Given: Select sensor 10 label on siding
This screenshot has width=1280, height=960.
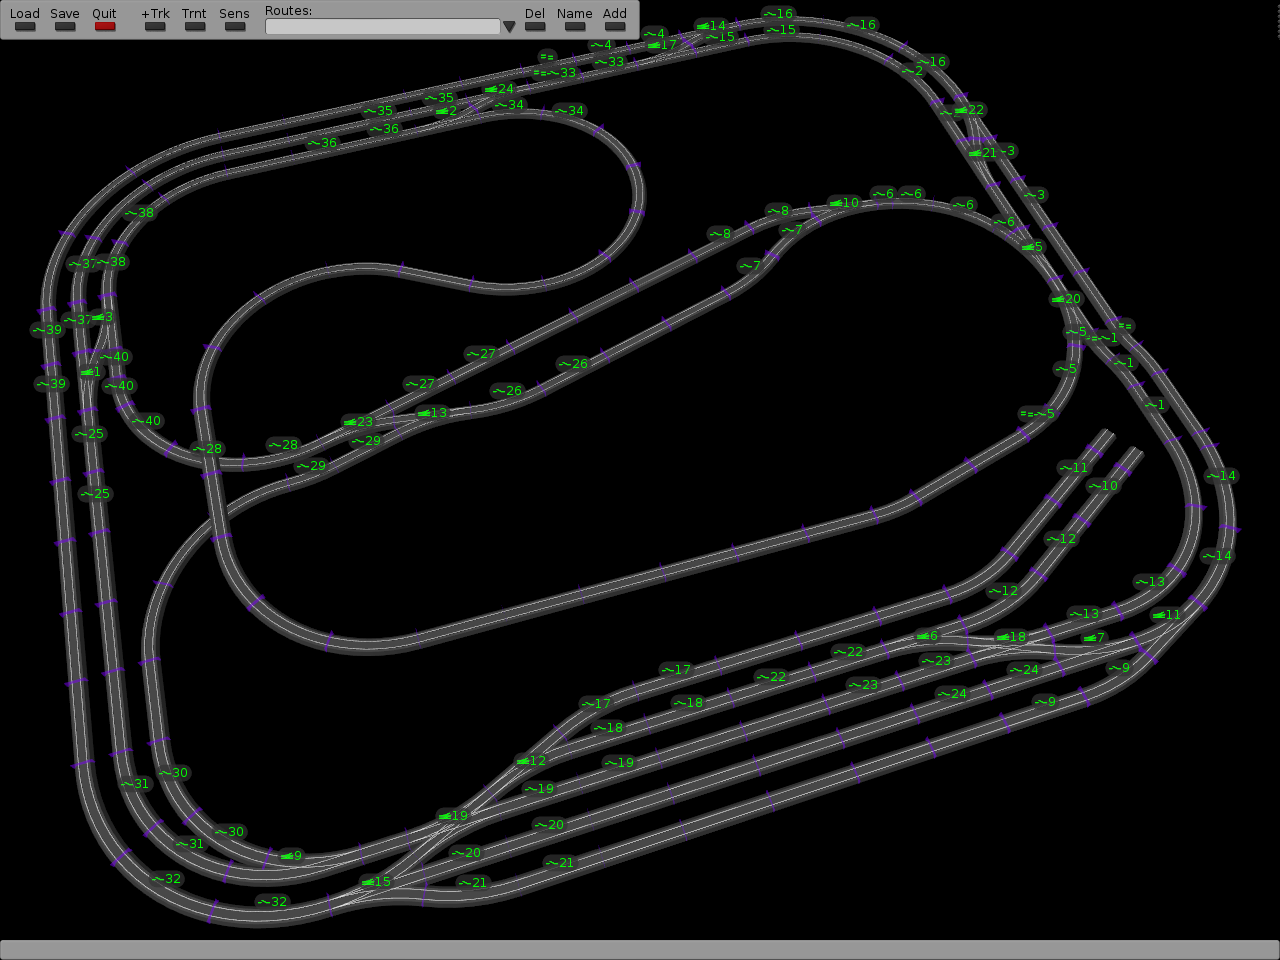Looking at the screenshot, I should (1103, 486).
